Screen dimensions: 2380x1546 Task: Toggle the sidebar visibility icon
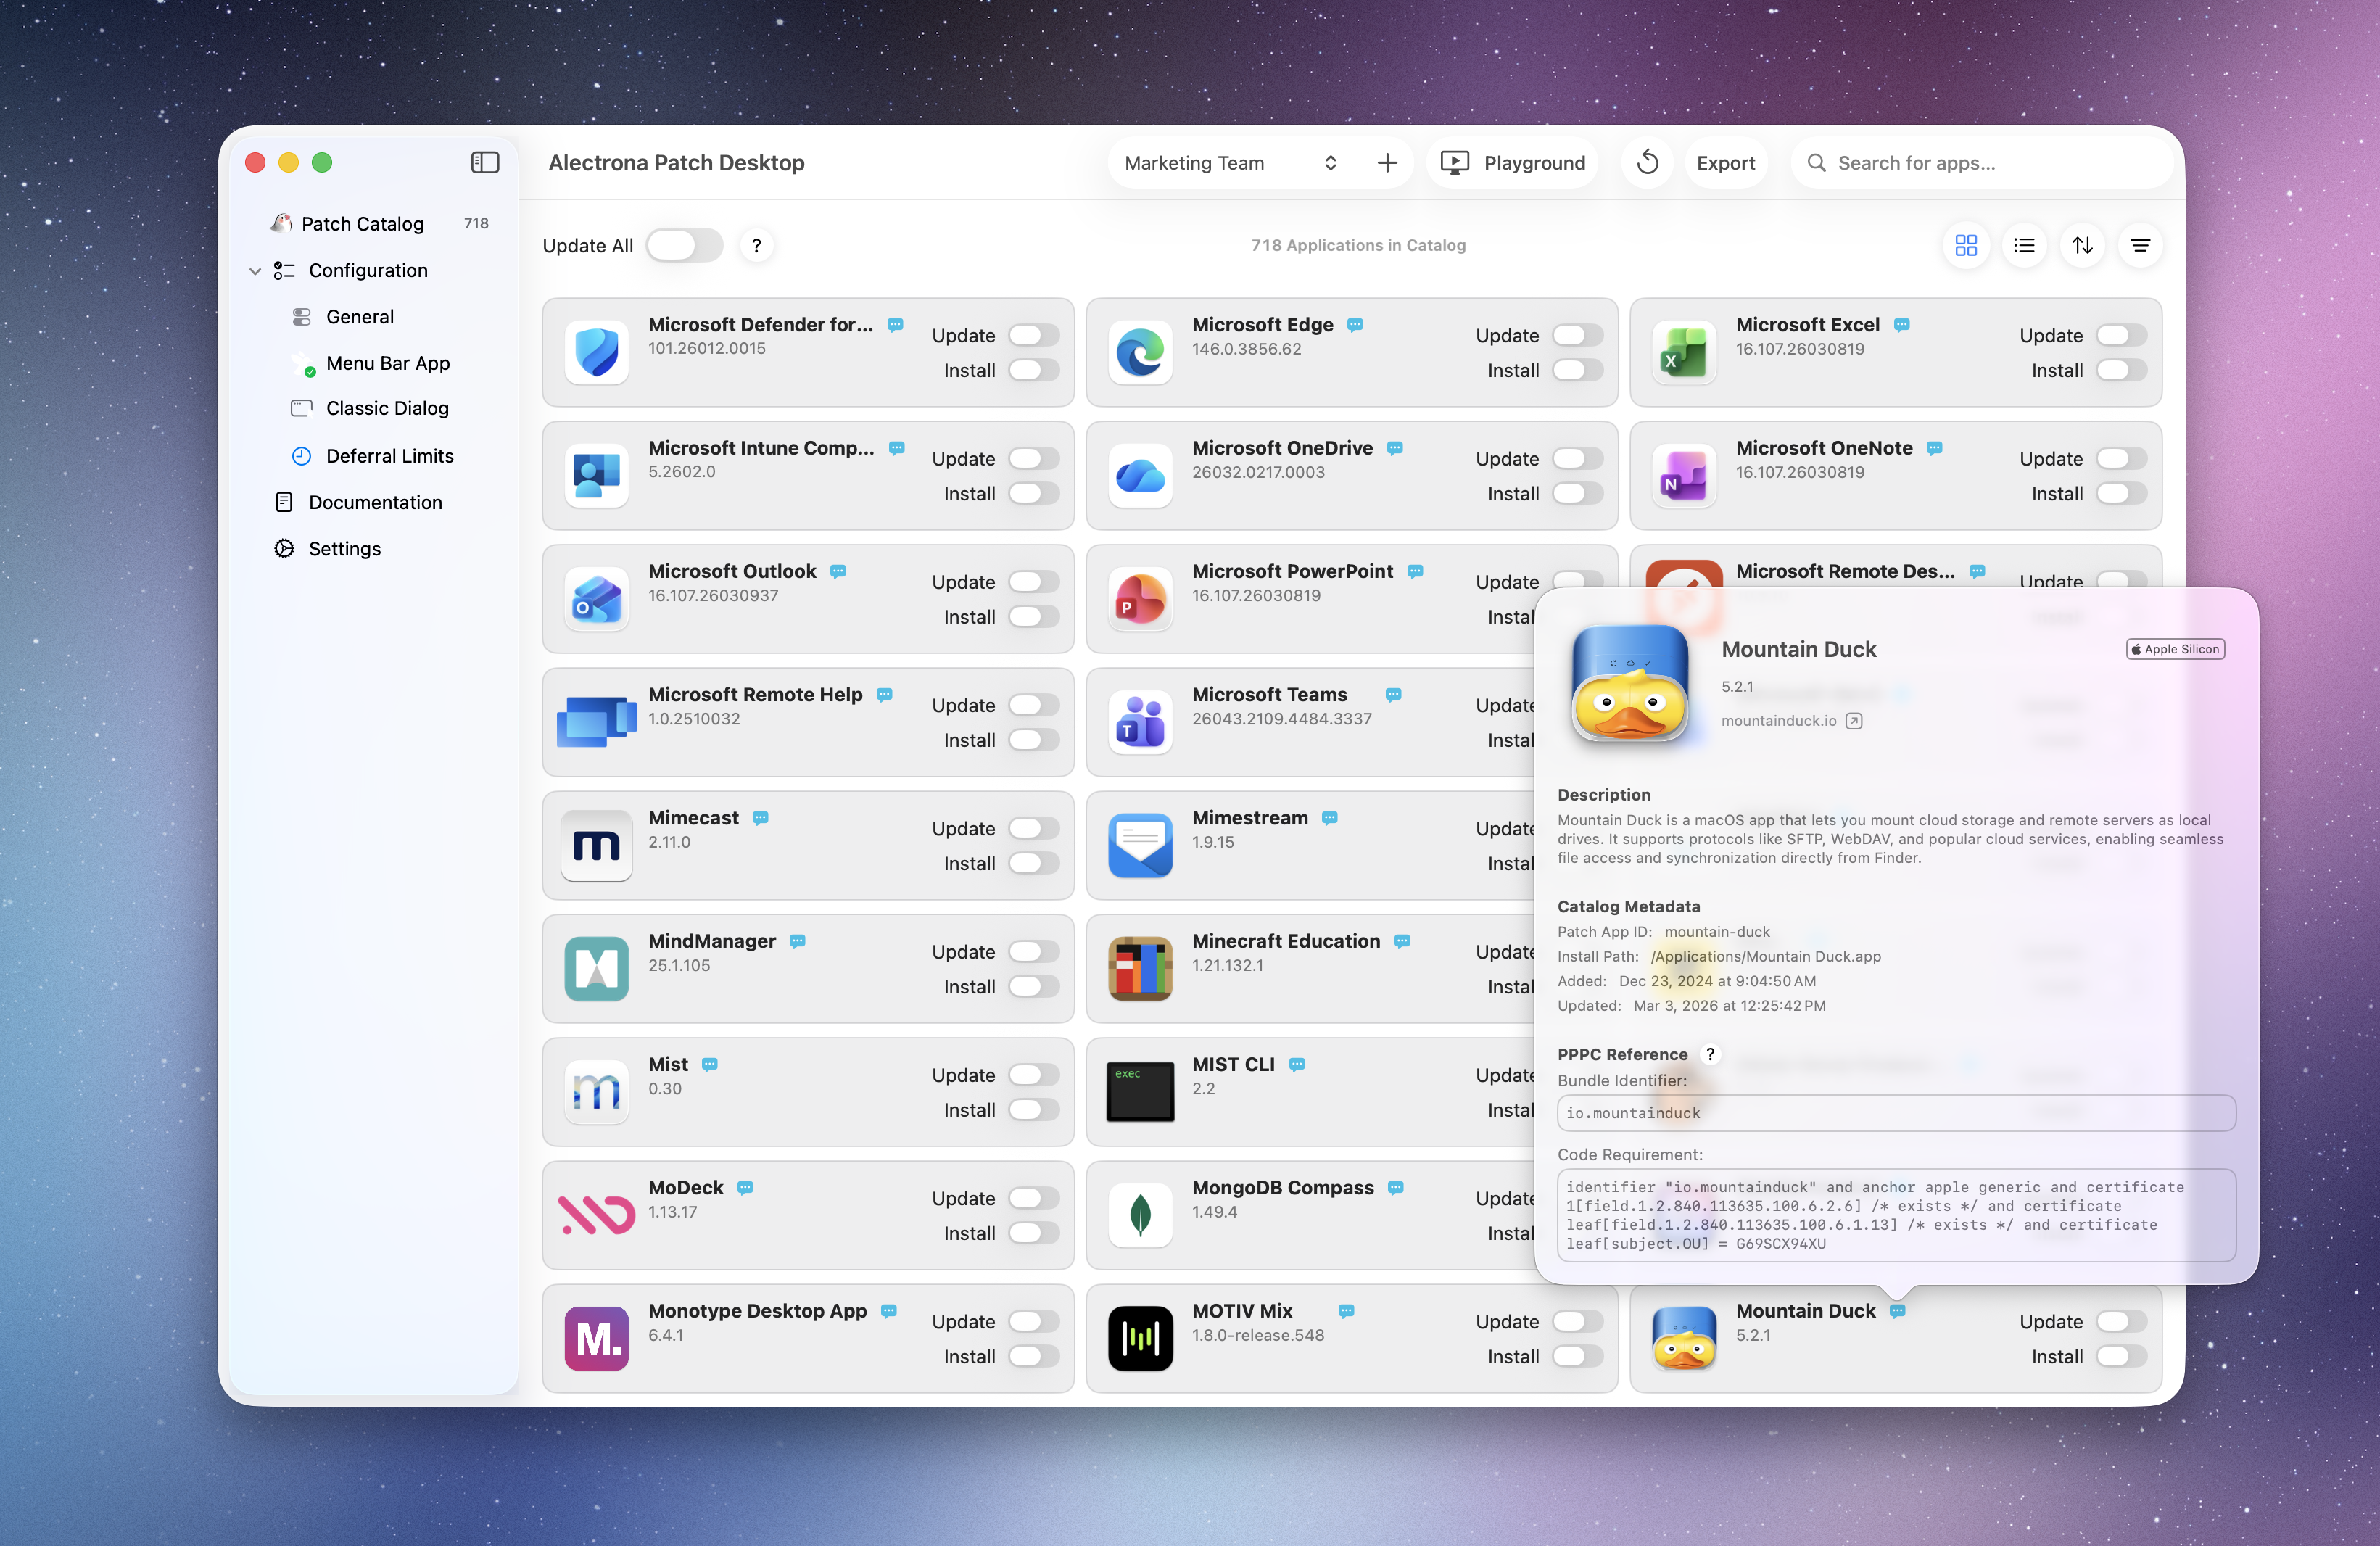[485, 162]
